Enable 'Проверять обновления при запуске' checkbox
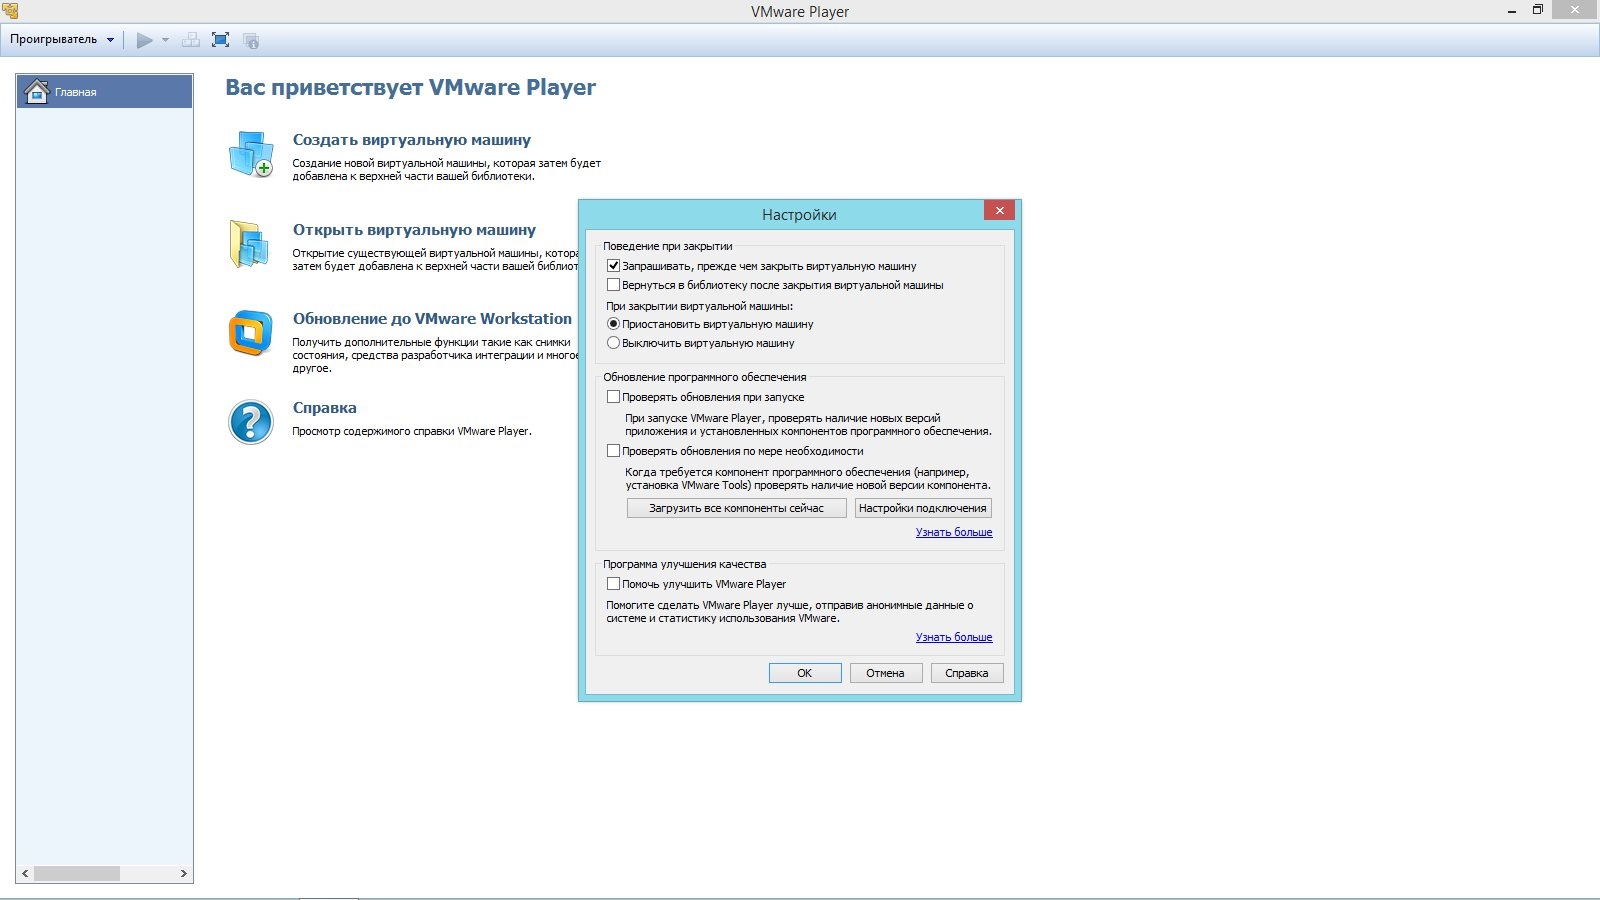 (614, 397)
